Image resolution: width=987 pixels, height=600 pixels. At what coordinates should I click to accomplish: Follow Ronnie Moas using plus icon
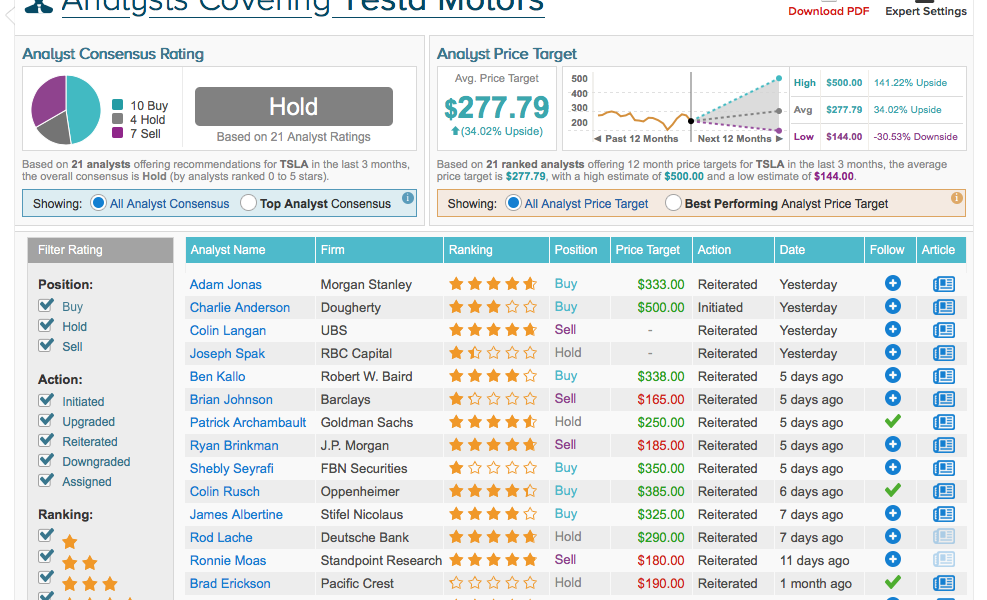pos(893,560)
